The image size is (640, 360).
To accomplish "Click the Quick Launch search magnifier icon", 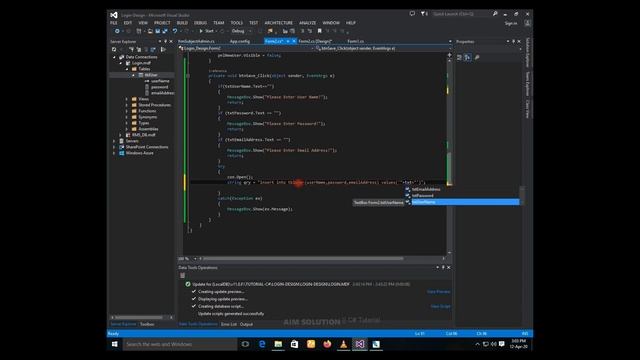I will pos(495,14).
